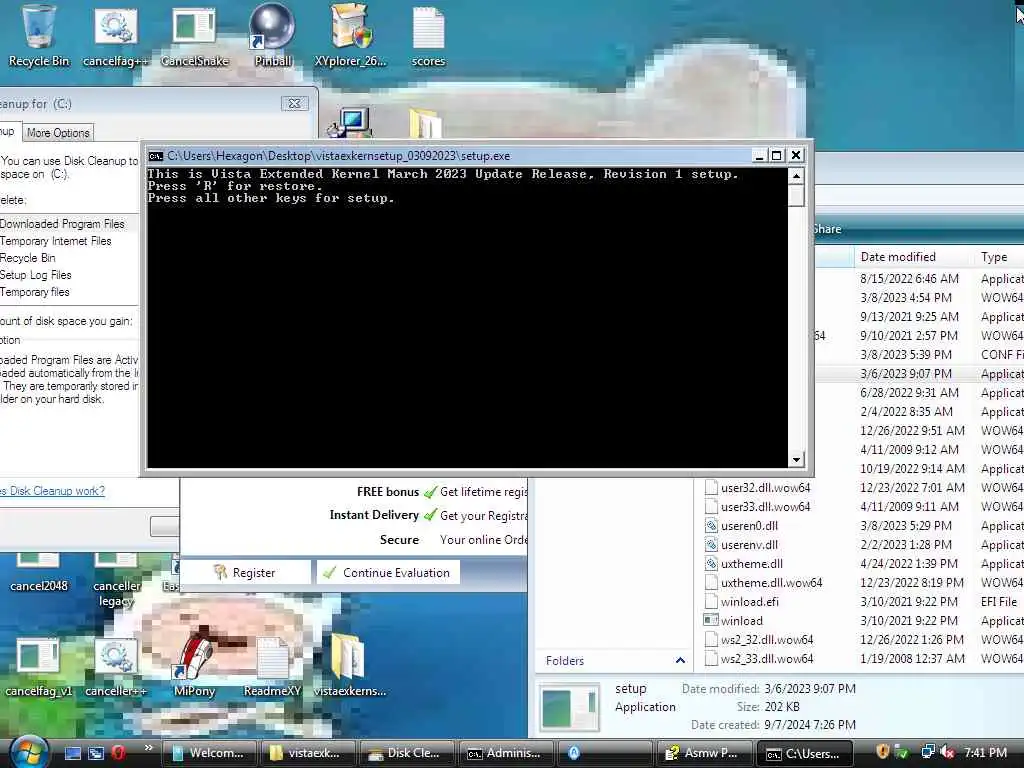1024x768 pixels.
Task: Select Setup Log Files in cleanup list
Action: click(x=69, y=275)
